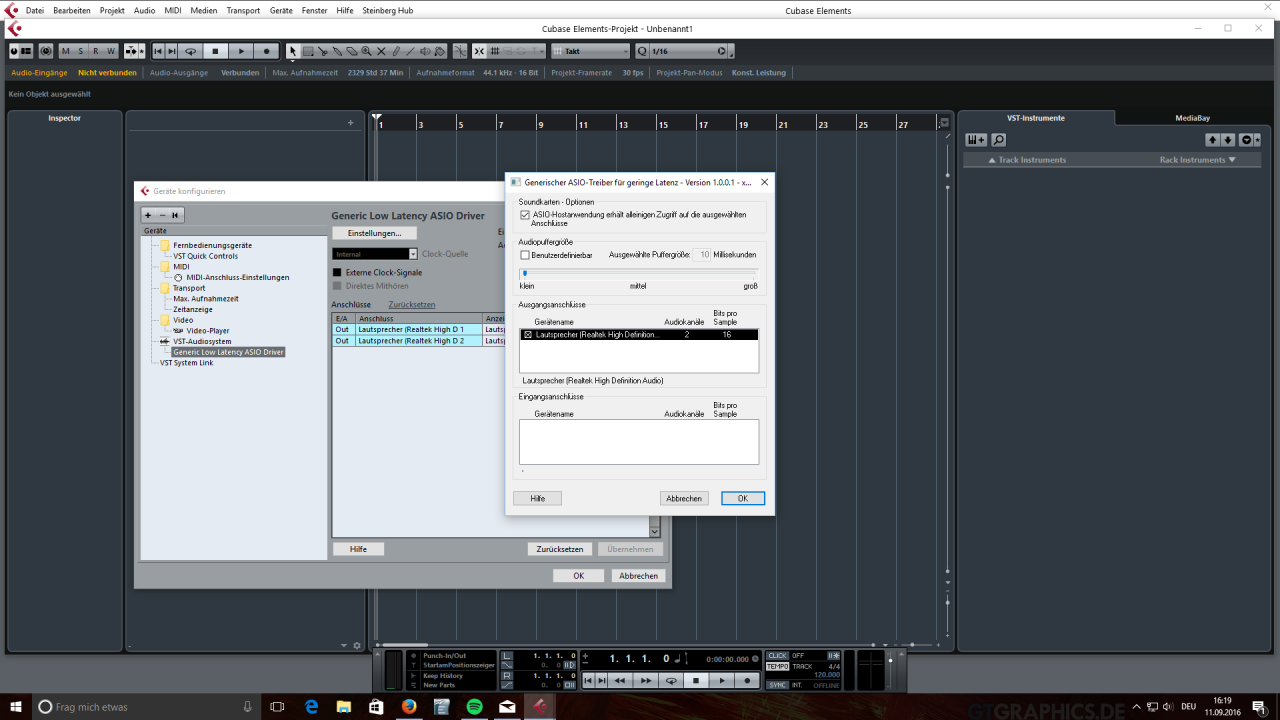Select the Color paint bucket tool

439,51
